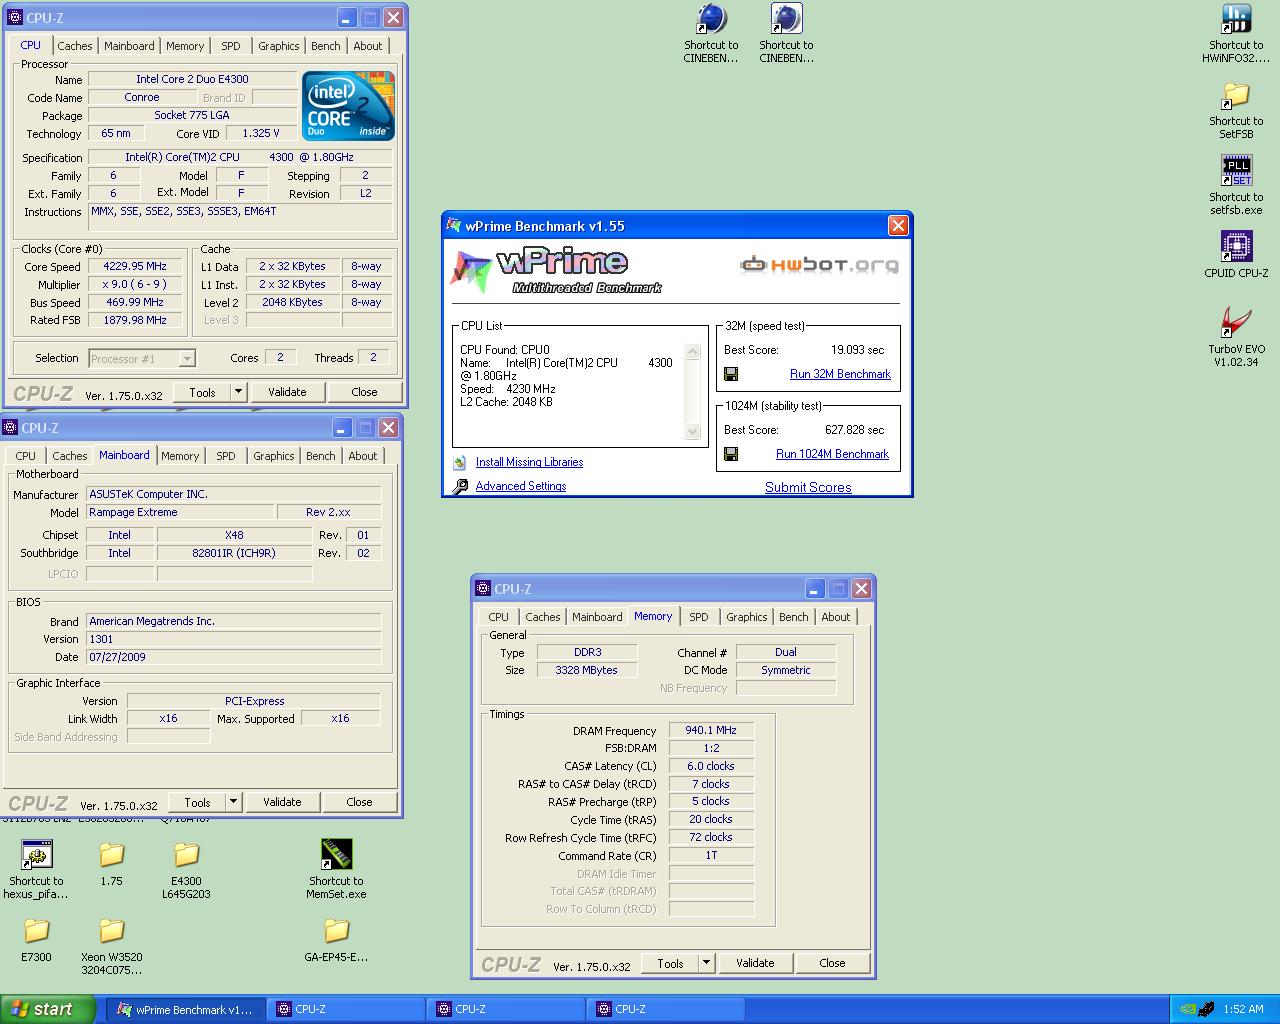Click the Rampage Extreme model field
Viewport: 1280px width, 1024px height.
click(180, 512)
